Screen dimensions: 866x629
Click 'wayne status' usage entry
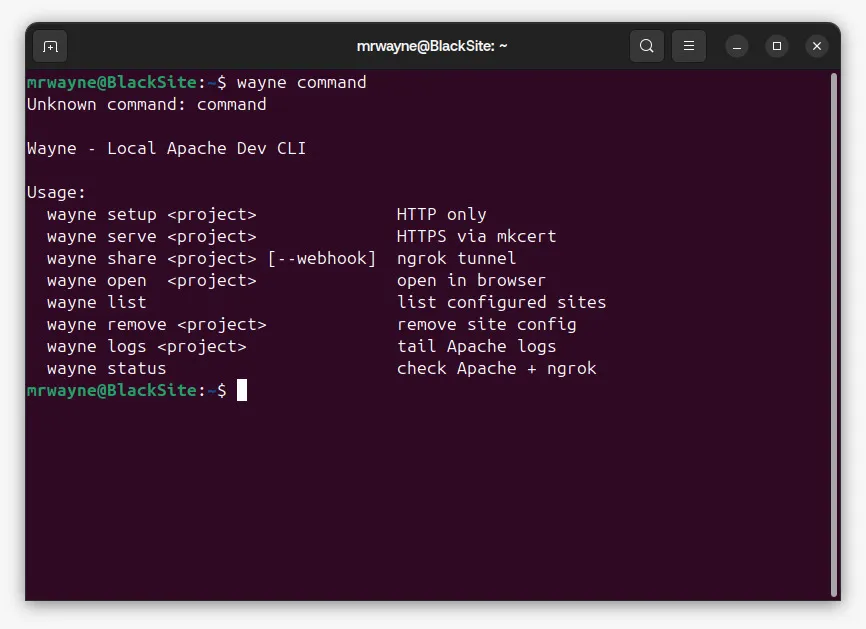tap(107, 368)
